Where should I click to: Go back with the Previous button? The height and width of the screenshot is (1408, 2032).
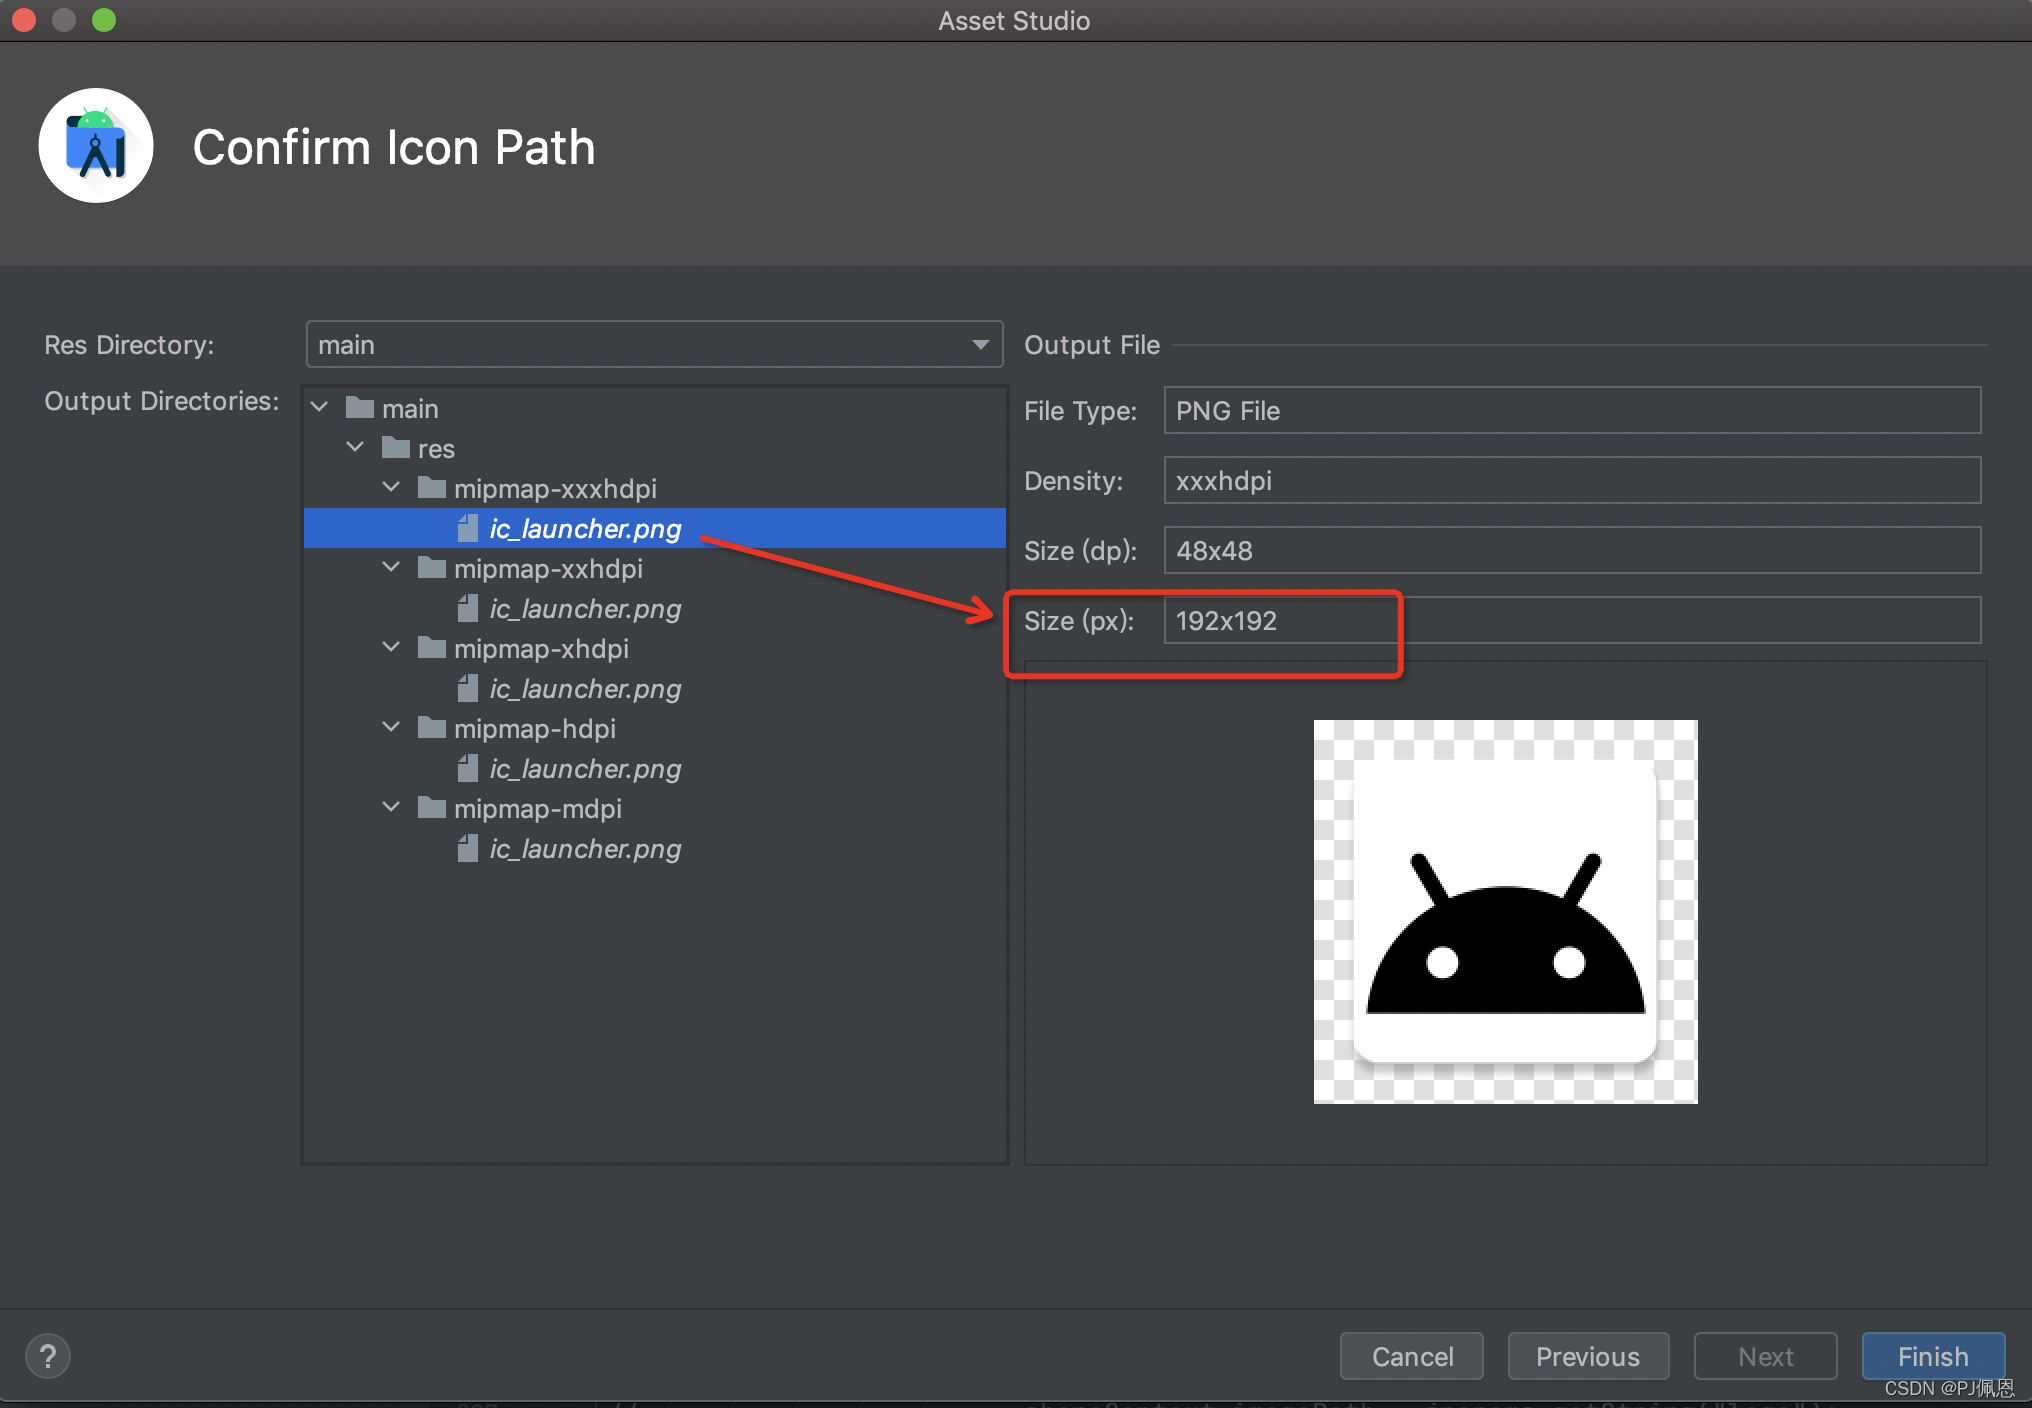[1587, 1356]
